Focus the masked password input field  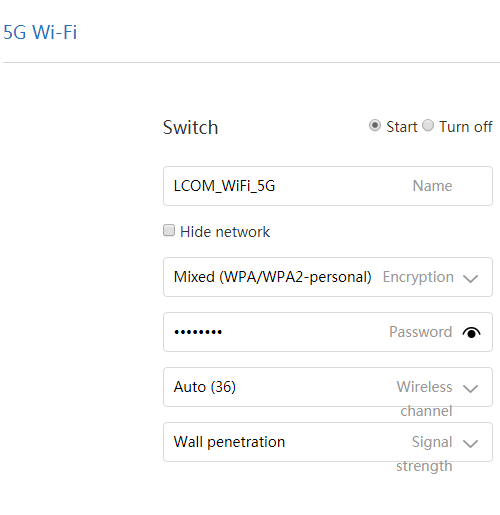(x=328, y=332)
